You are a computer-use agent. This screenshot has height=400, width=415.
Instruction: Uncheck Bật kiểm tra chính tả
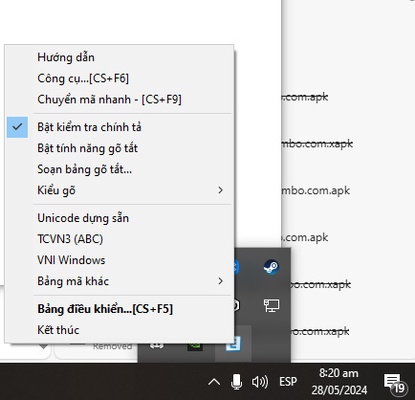(x=119, y=127)
